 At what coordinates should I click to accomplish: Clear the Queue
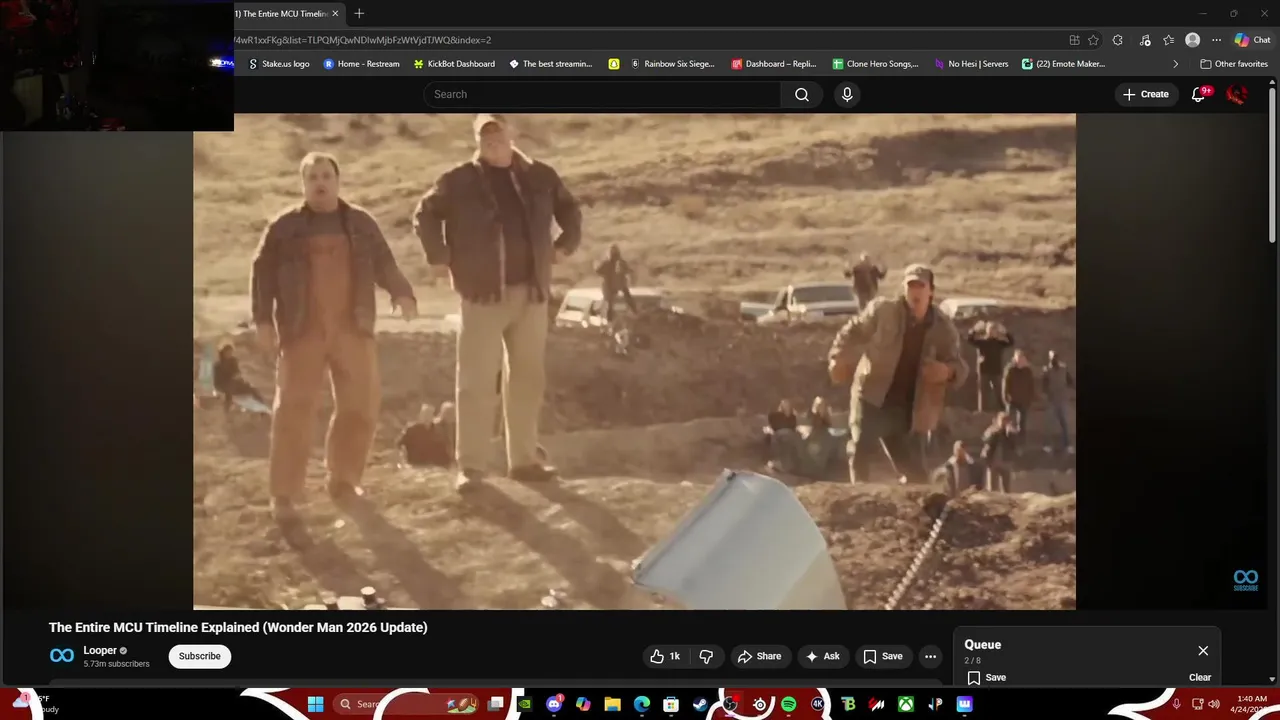click(x=1200, y=677)
